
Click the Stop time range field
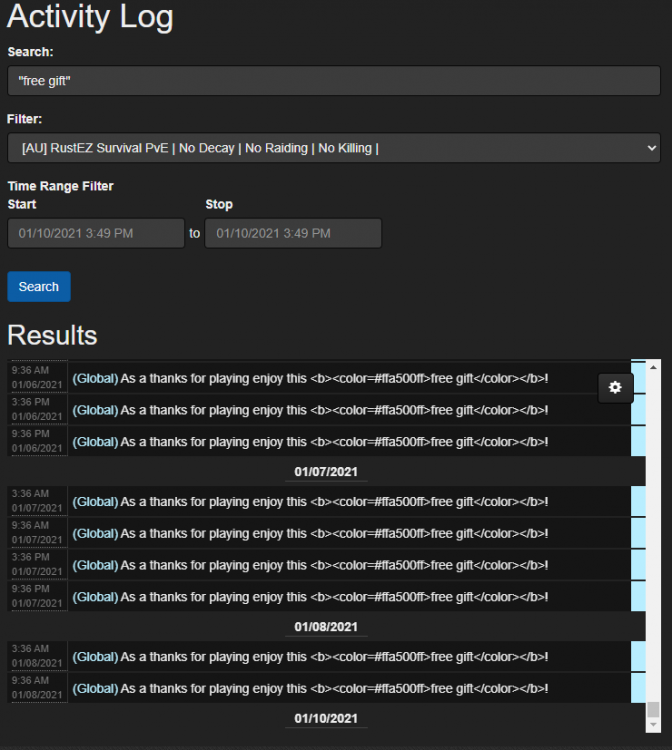tap(293, 233)
